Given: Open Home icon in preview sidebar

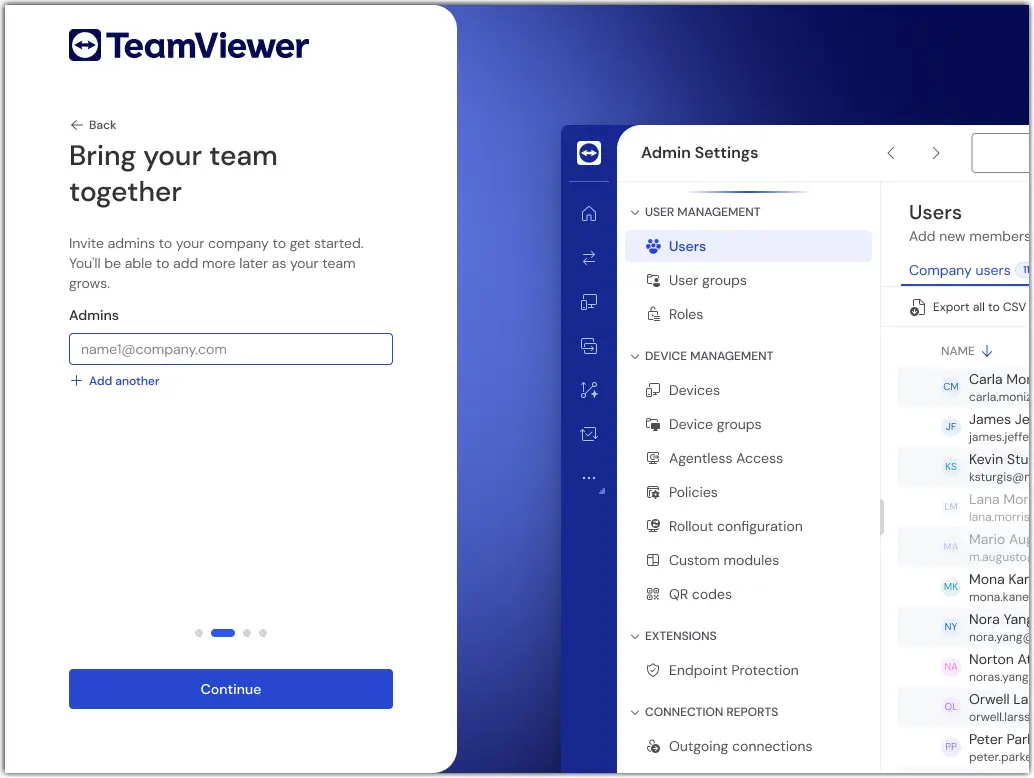Looking at the screenshot, I should tap(589, 214).
